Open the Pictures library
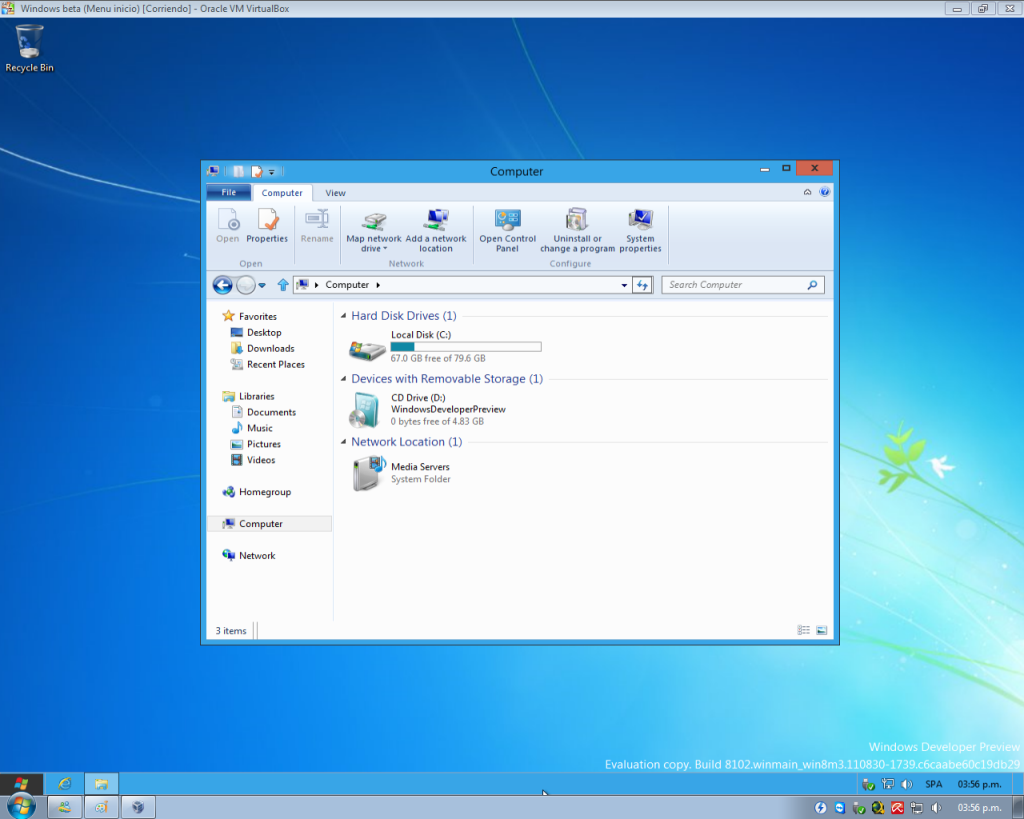 (x=263, y=444)
